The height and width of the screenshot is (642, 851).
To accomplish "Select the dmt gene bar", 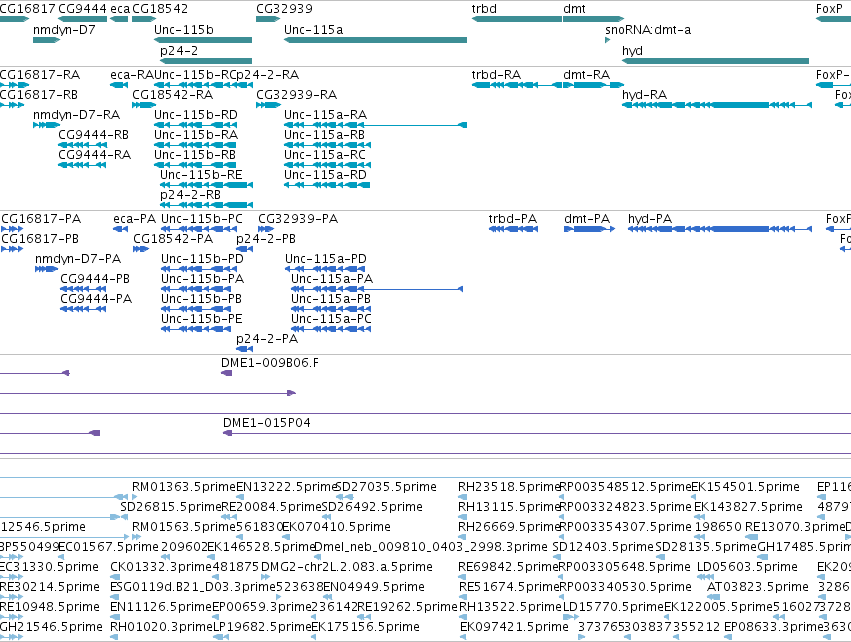I will (x=594, y=19).
